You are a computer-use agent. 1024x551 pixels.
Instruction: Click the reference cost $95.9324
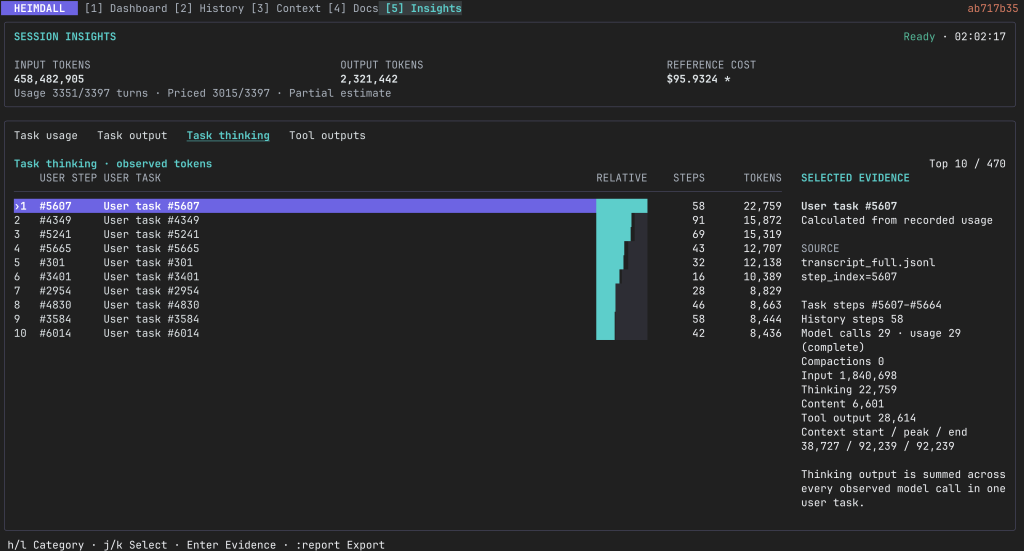692,80
